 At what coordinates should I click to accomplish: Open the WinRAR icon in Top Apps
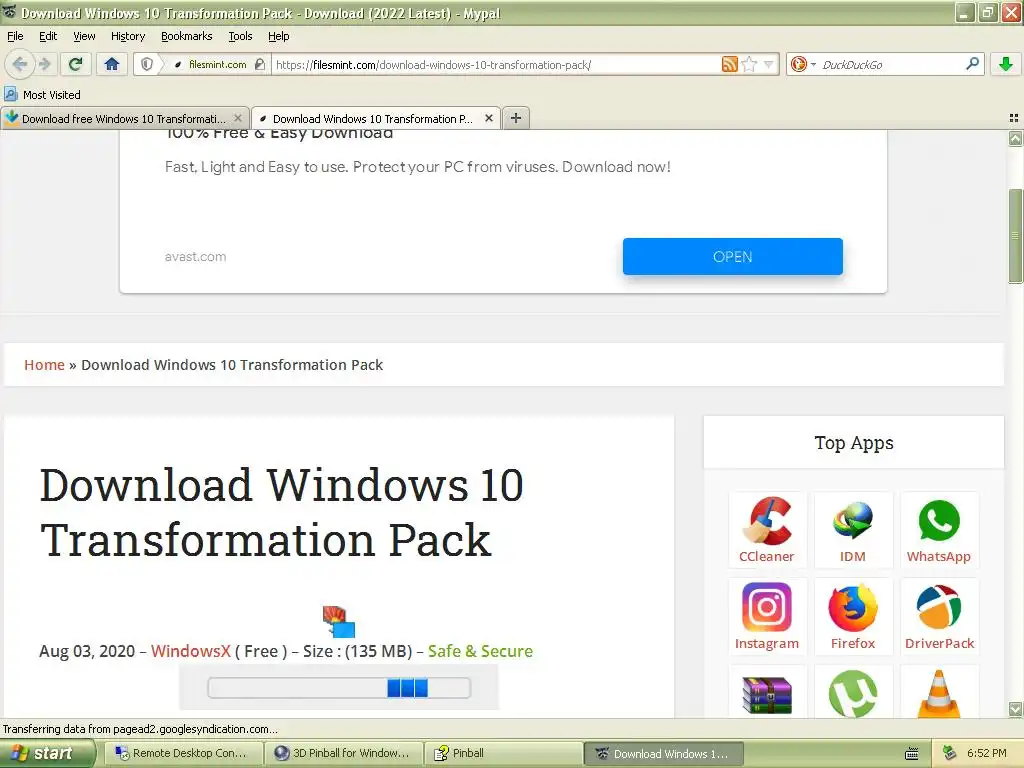pyautogui.click(x=767, y=694)
